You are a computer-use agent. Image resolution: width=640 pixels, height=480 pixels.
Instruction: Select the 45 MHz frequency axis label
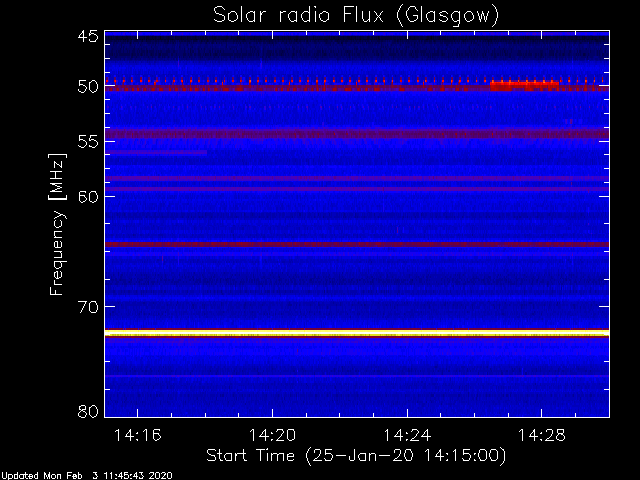point(88,36)
